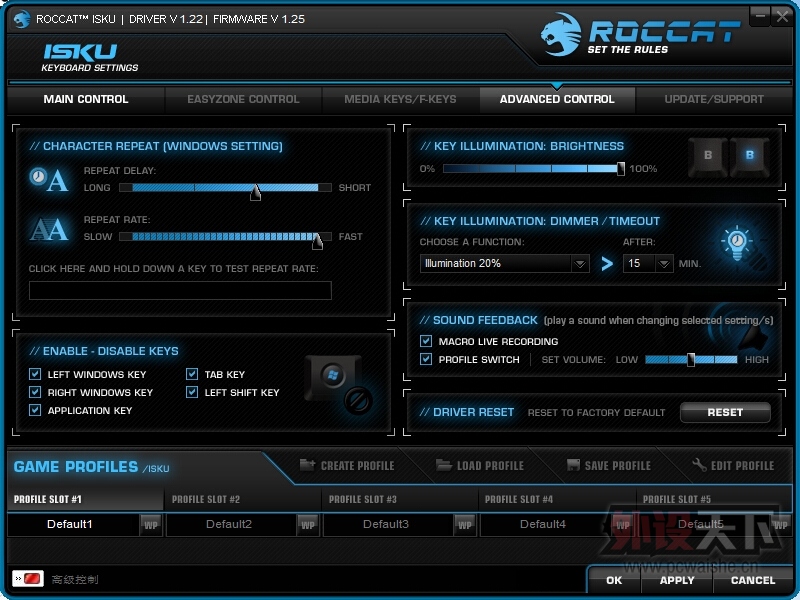Open the 15 minutes timeout dropdown

tap(648, 264)
